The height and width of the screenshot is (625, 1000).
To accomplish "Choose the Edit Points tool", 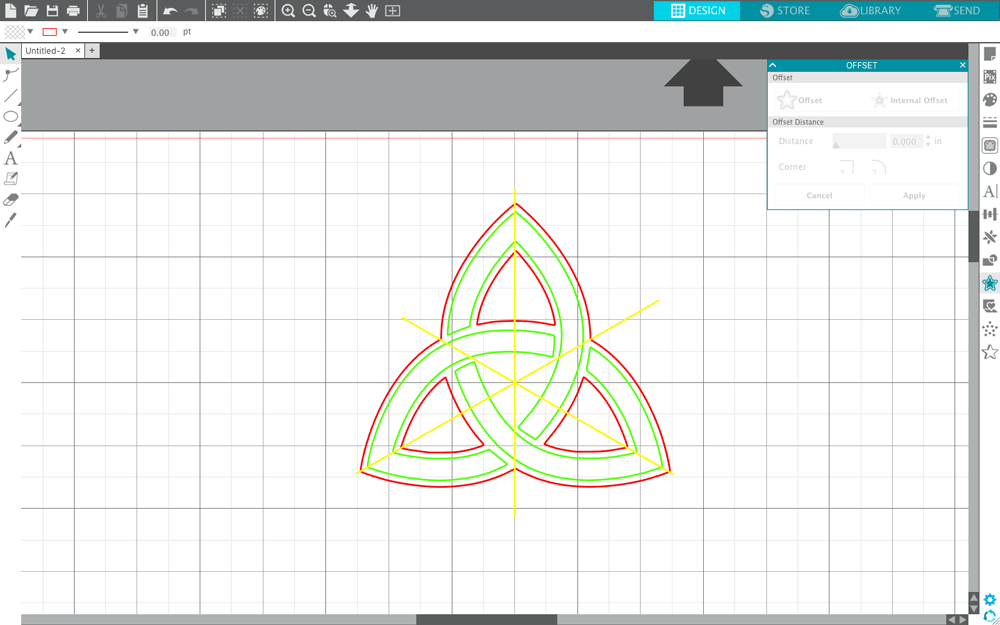I will pyautogui.click(x=10, y=75).
